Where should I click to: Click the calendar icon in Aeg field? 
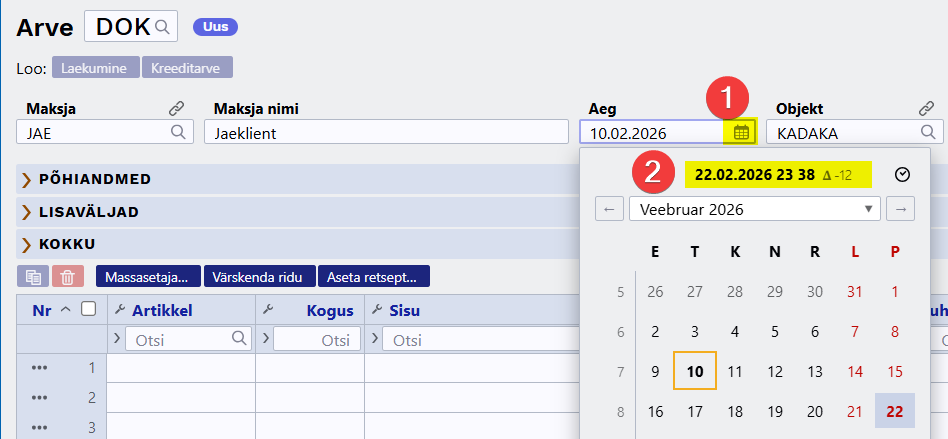coord(741,132)
